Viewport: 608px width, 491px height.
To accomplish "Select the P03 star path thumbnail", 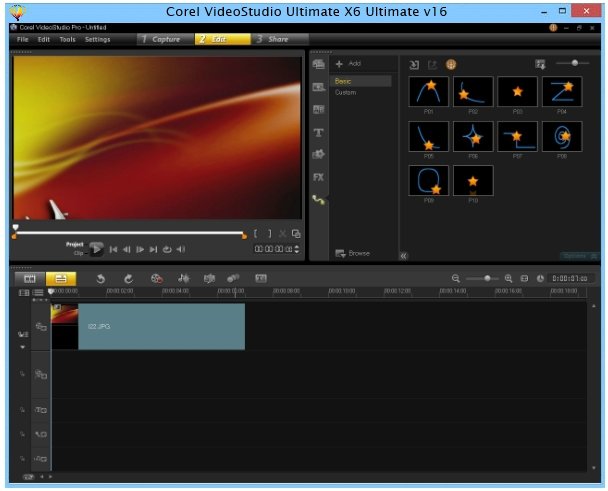I will click(x=517, y=92).
